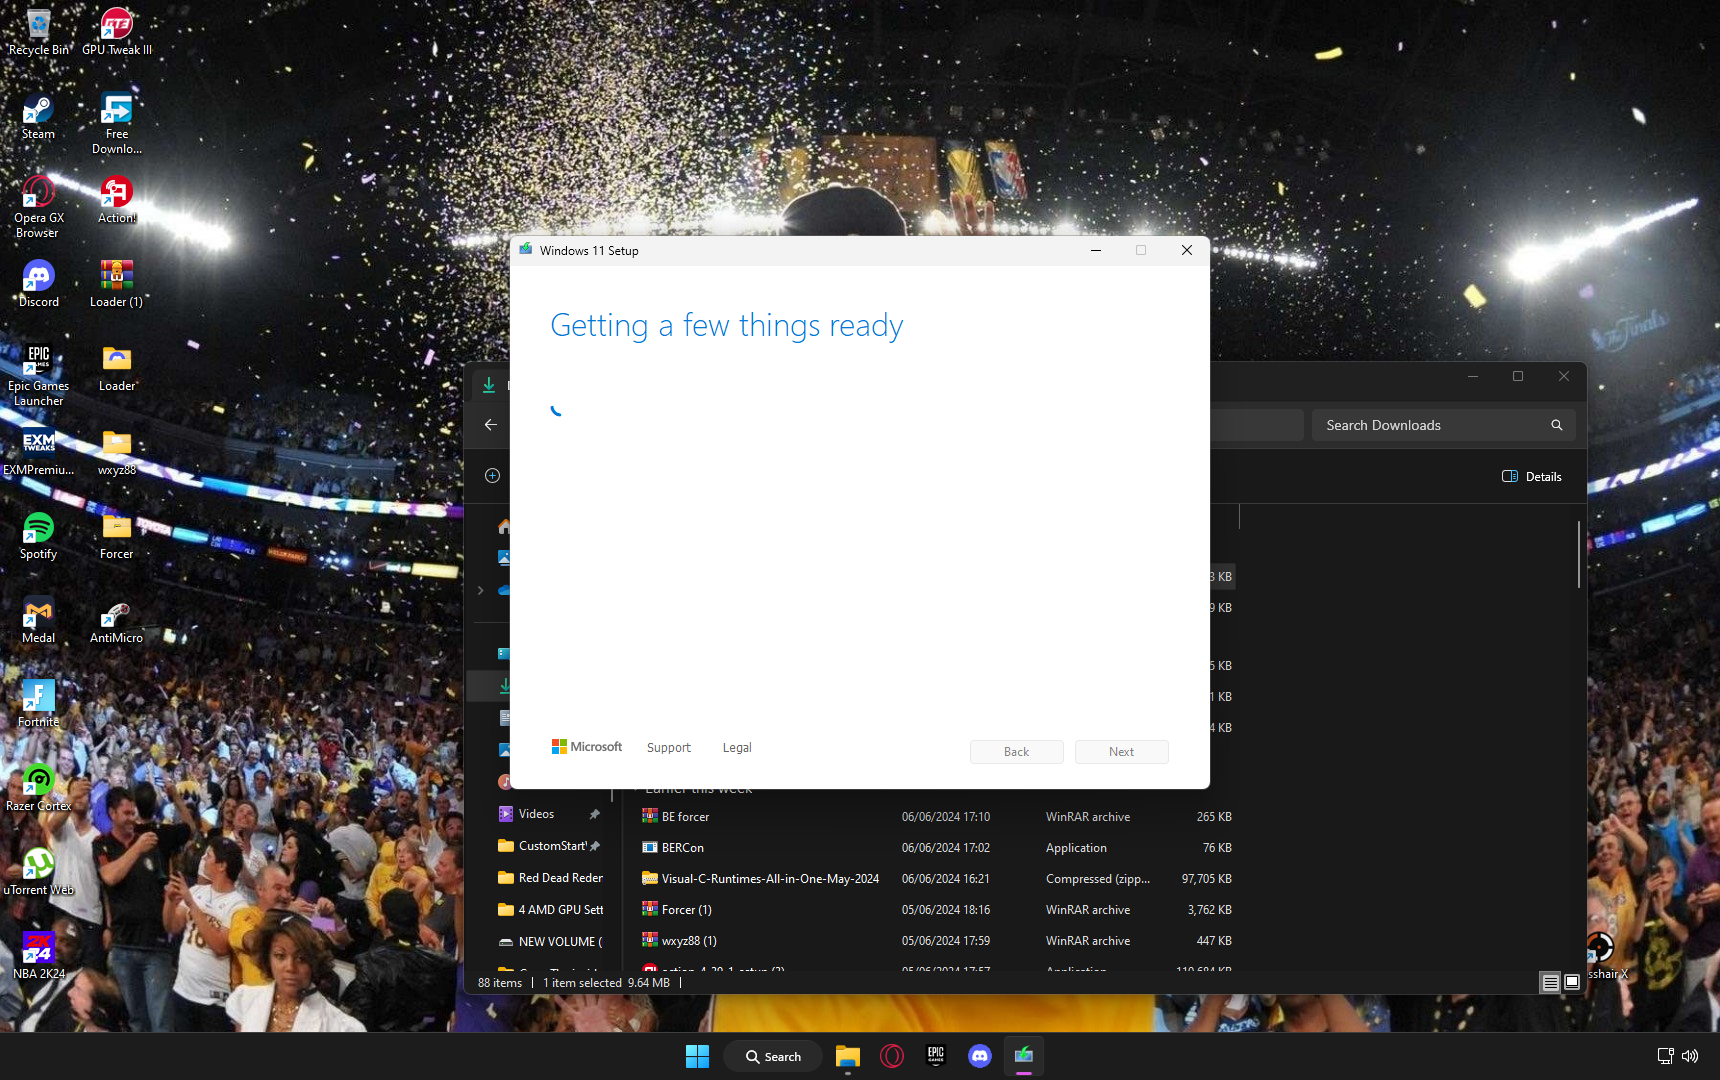Open File Explorer from taskbar
The width and height of the screenshot is (1720, 1080).
tap(848, 1056)
